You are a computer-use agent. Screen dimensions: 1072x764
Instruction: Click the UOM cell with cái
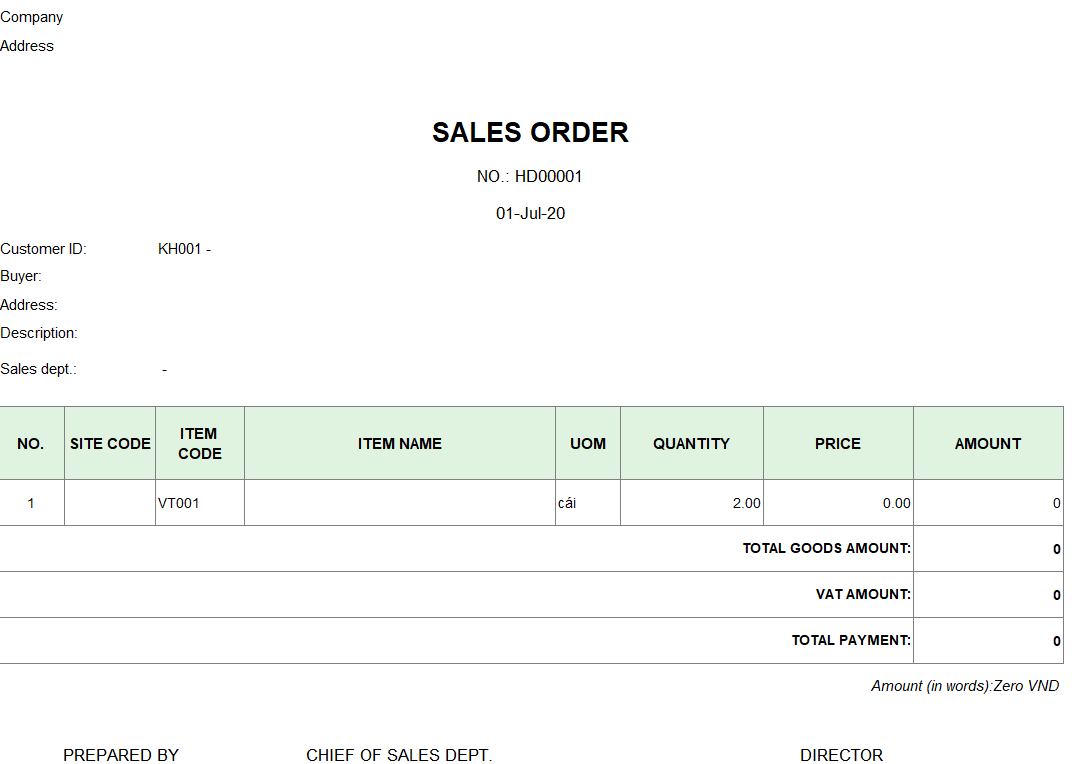point(588,503)
